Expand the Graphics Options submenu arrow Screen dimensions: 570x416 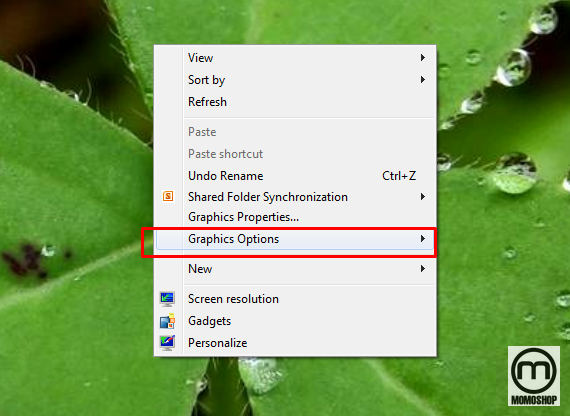pyautogui.click(x=422, y=239)
